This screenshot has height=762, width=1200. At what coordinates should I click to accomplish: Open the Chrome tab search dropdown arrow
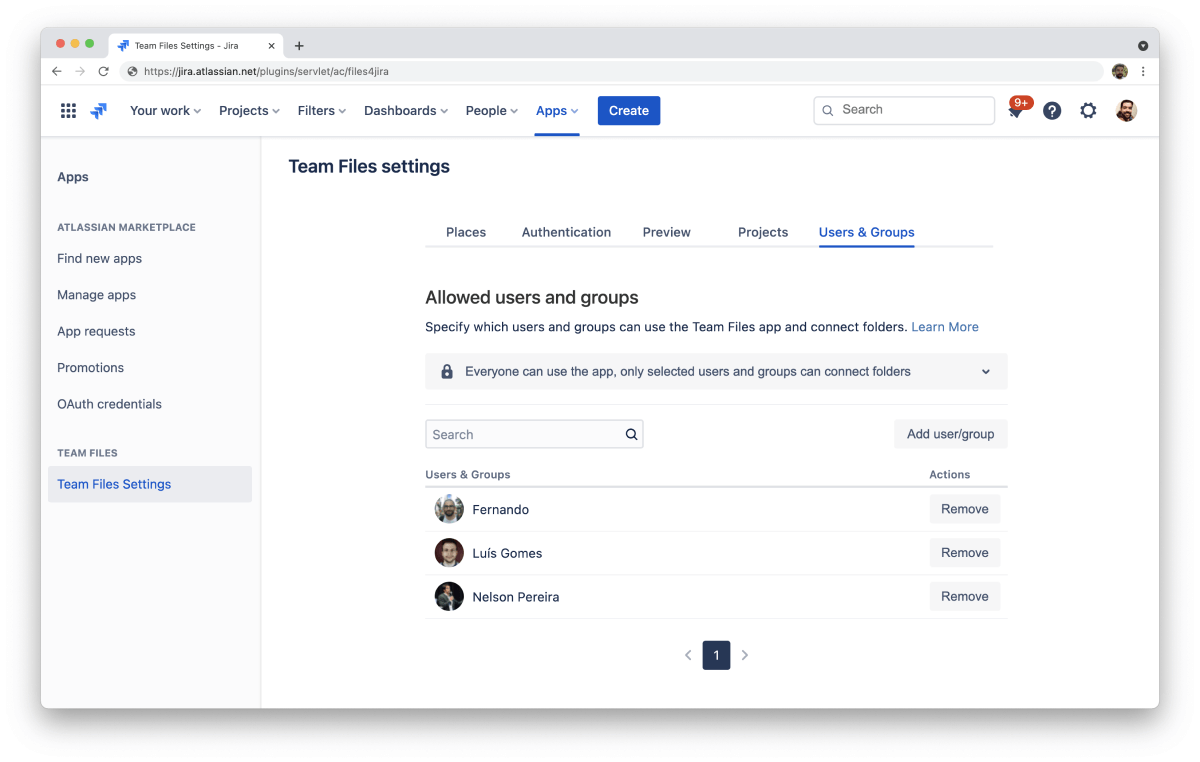1143,46
